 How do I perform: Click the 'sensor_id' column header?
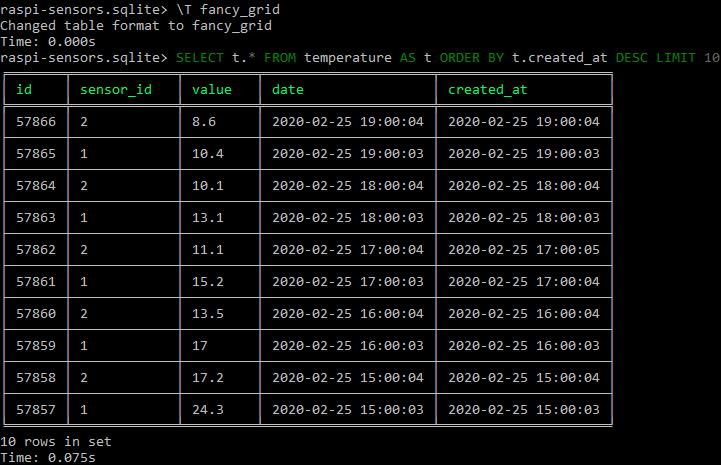[x=116, y=90]
